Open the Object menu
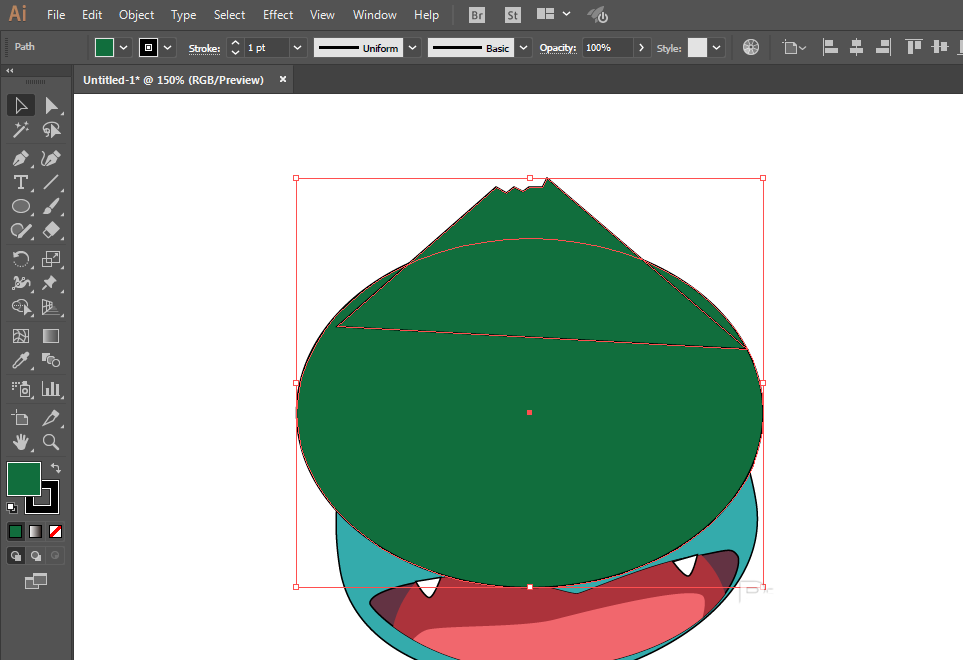The height and width of the screenshot is (660, 963). click(136, 15)
